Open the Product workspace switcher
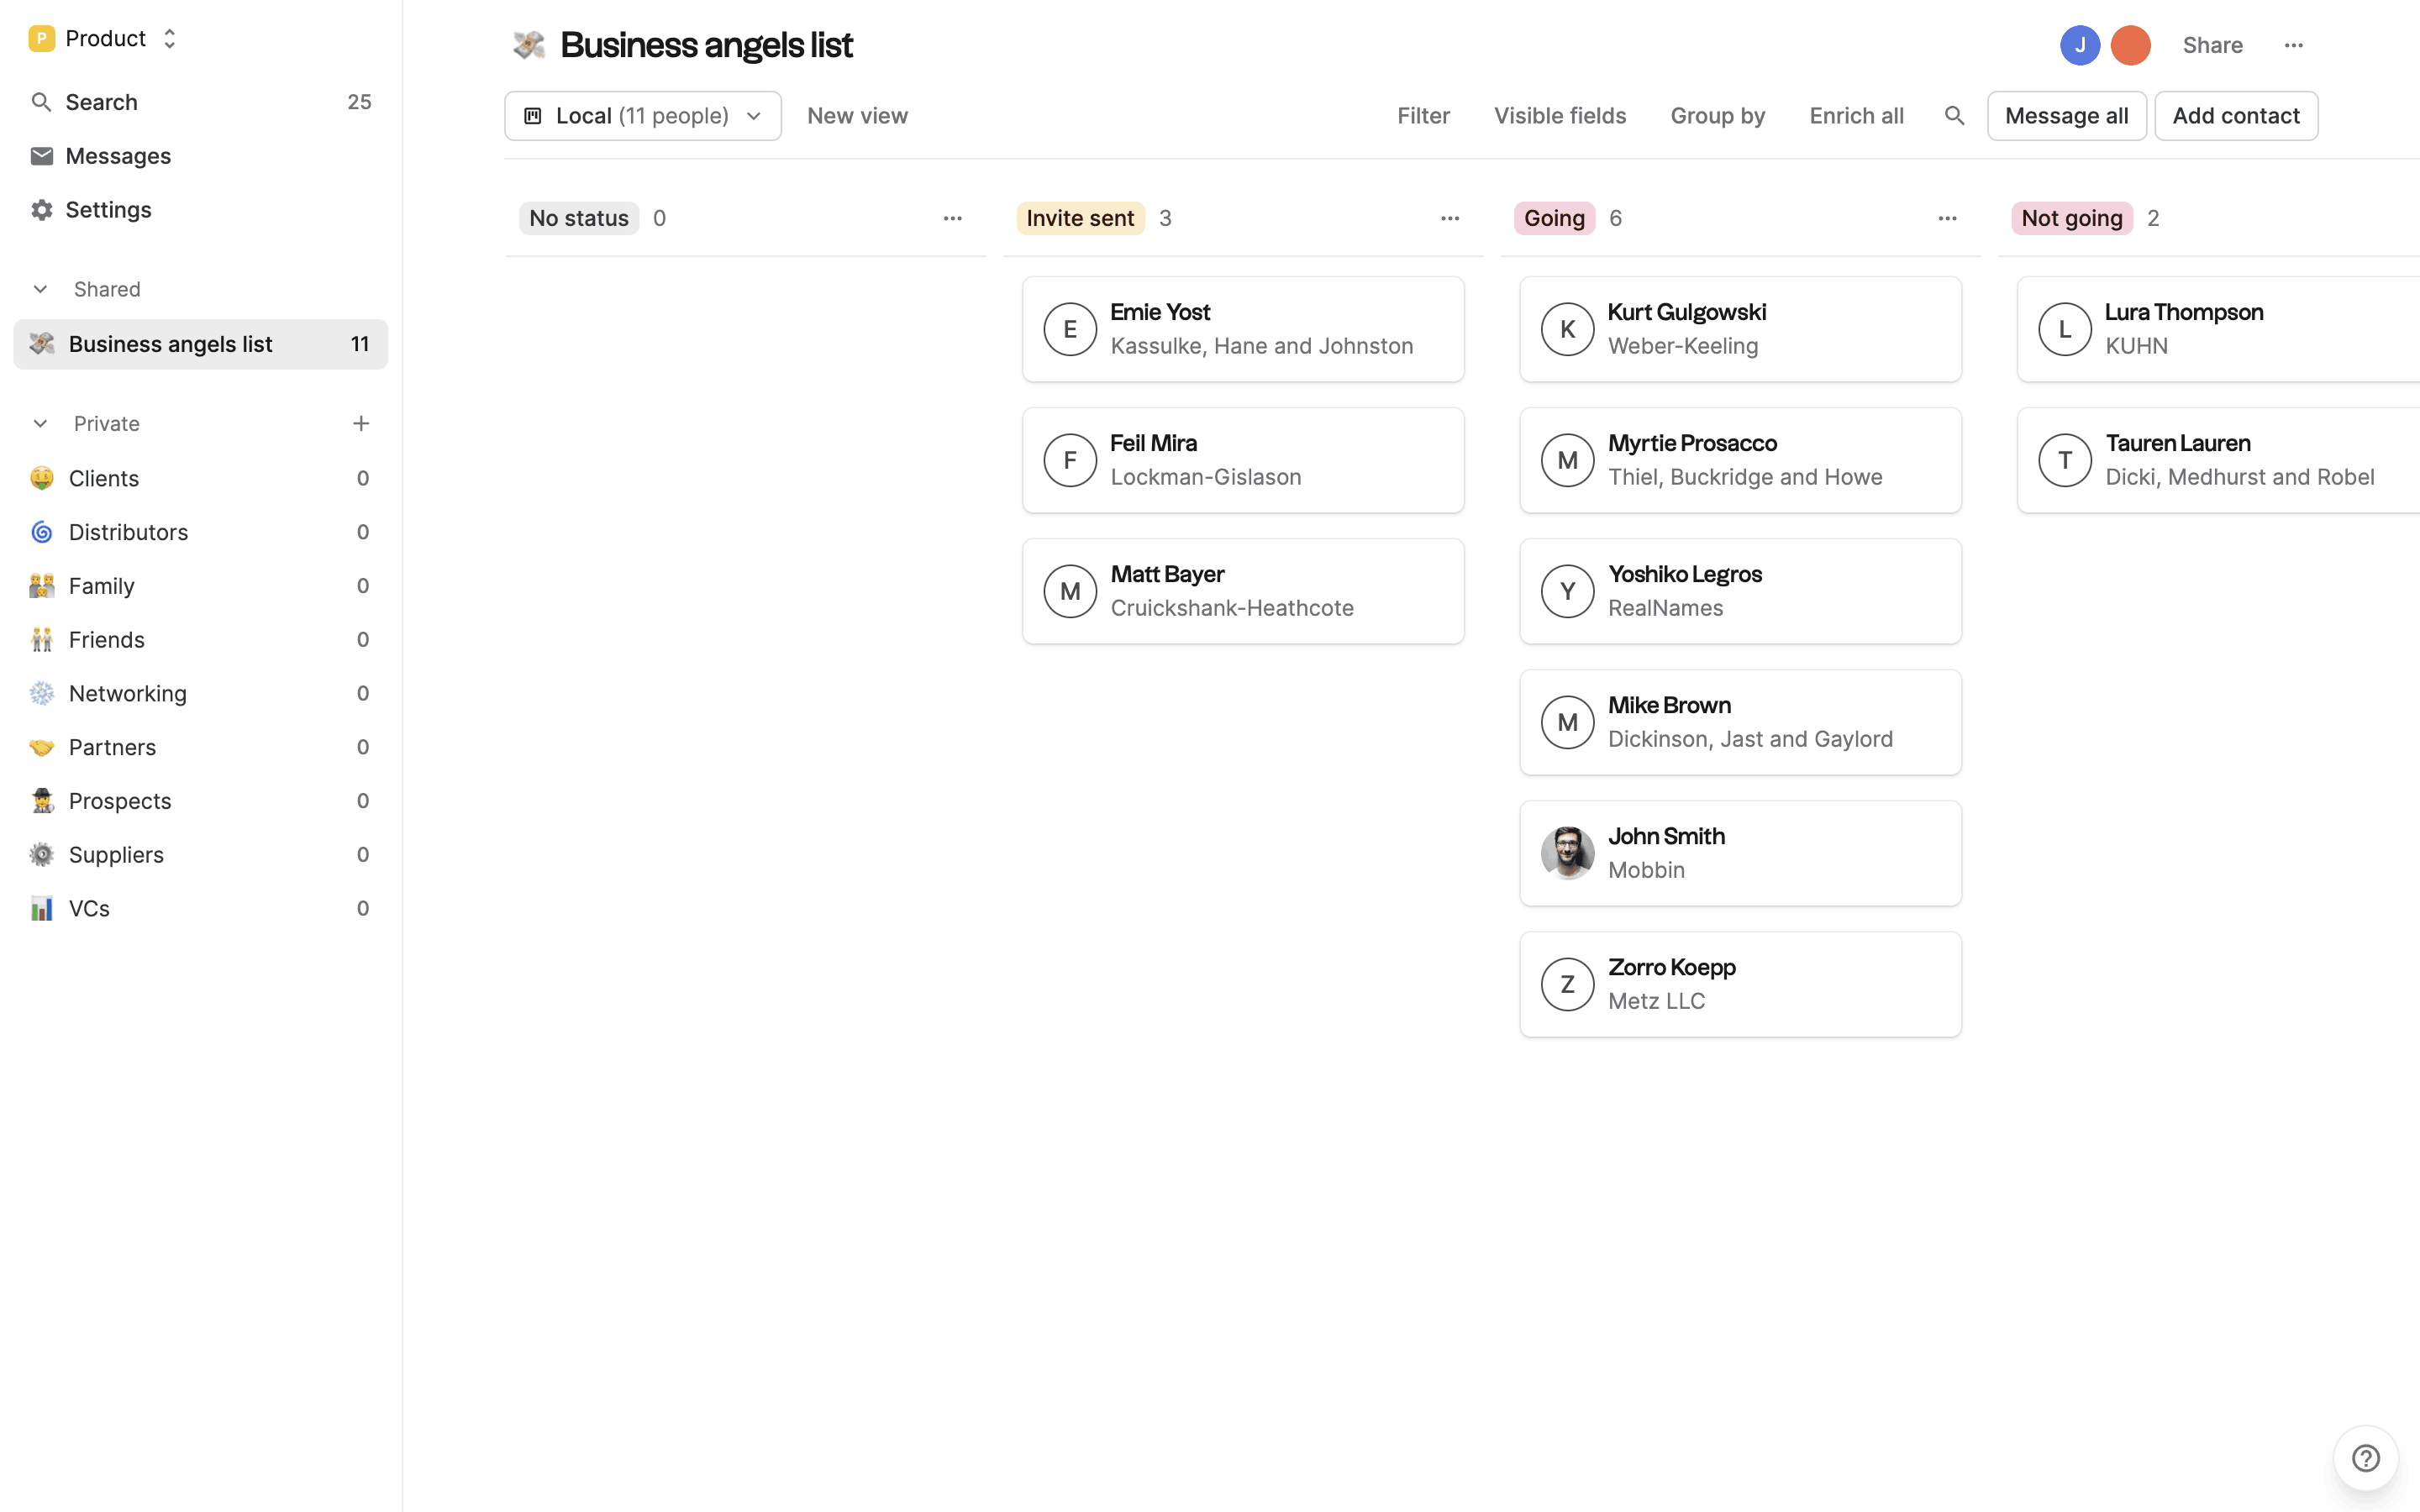The height and width of the screenshot is (1512, 2420). click(x=104, y=39)
